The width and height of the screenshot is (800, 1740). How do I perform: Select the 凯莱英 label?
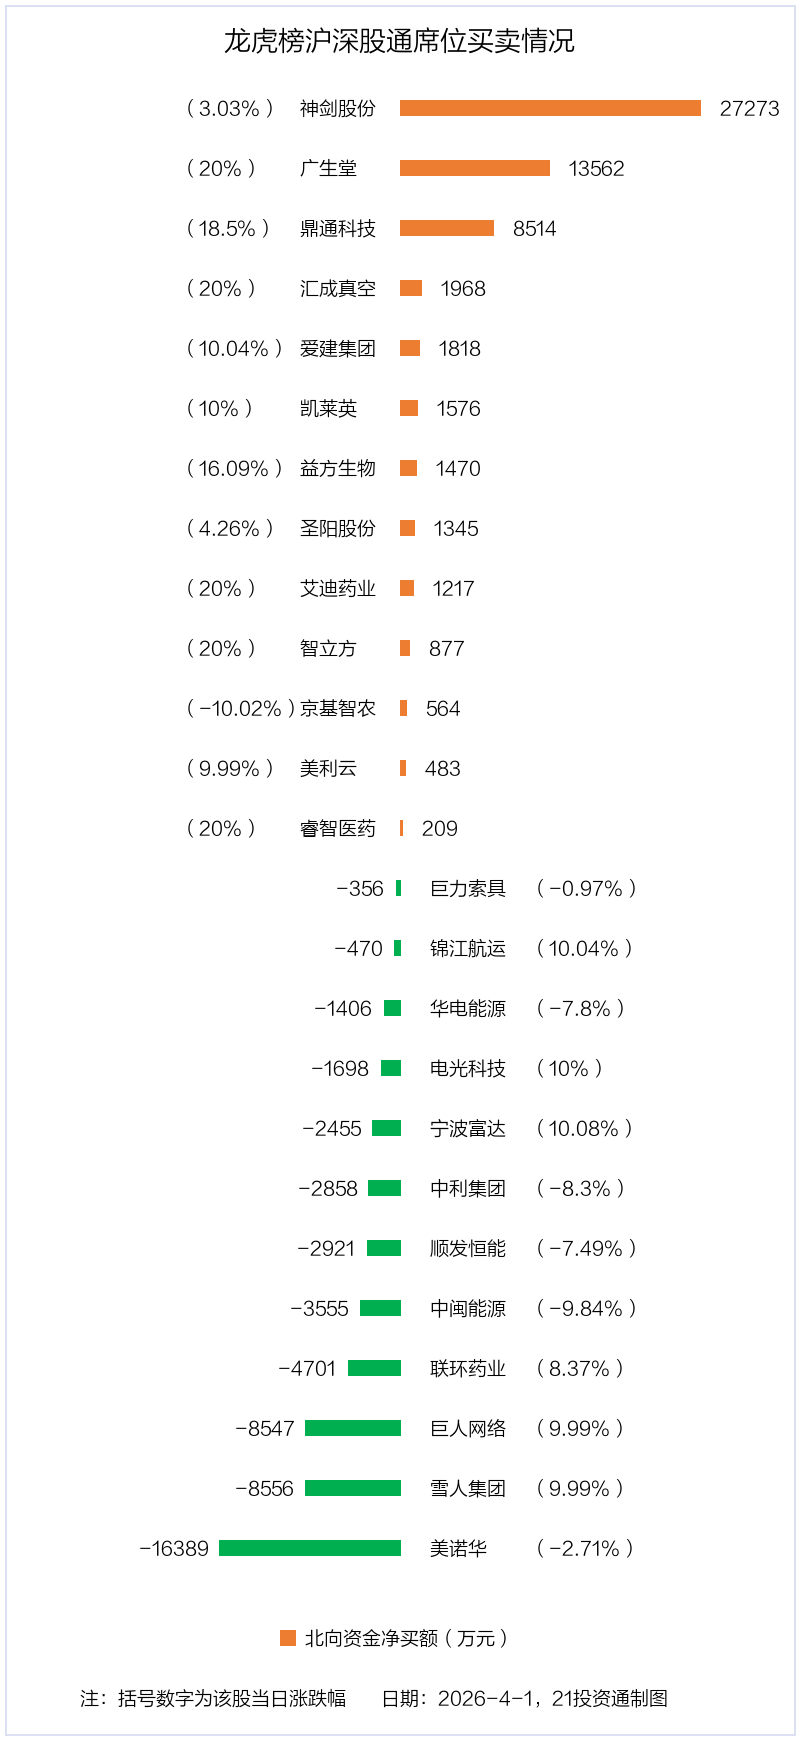[x=328, y=409]
